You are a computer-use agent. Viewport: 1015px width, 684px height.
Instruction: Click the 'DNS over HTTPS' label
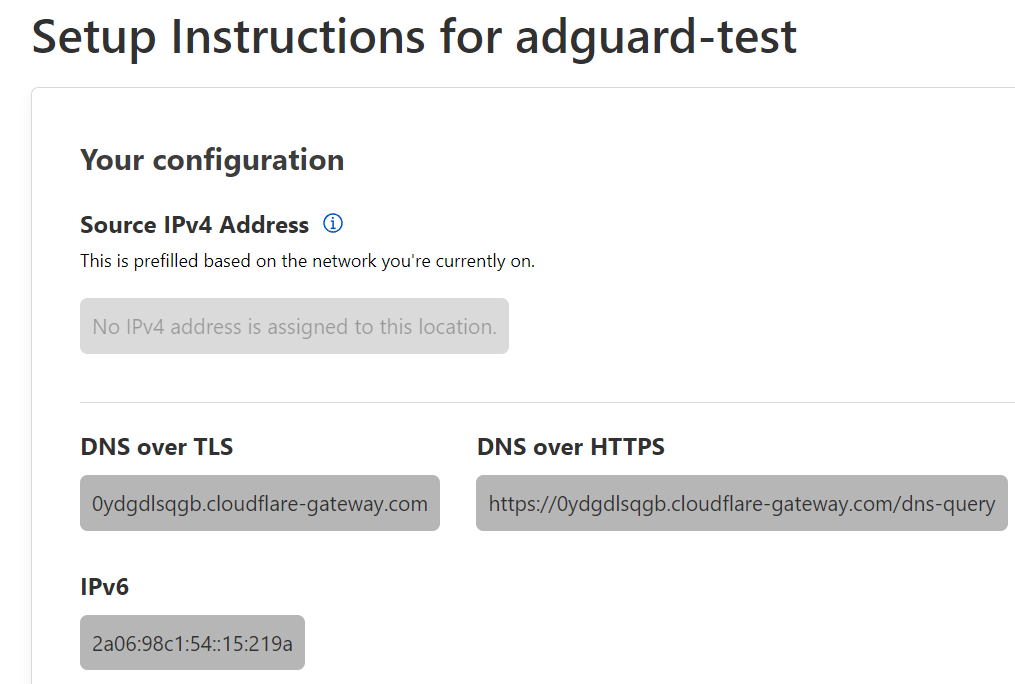(571, 447)
